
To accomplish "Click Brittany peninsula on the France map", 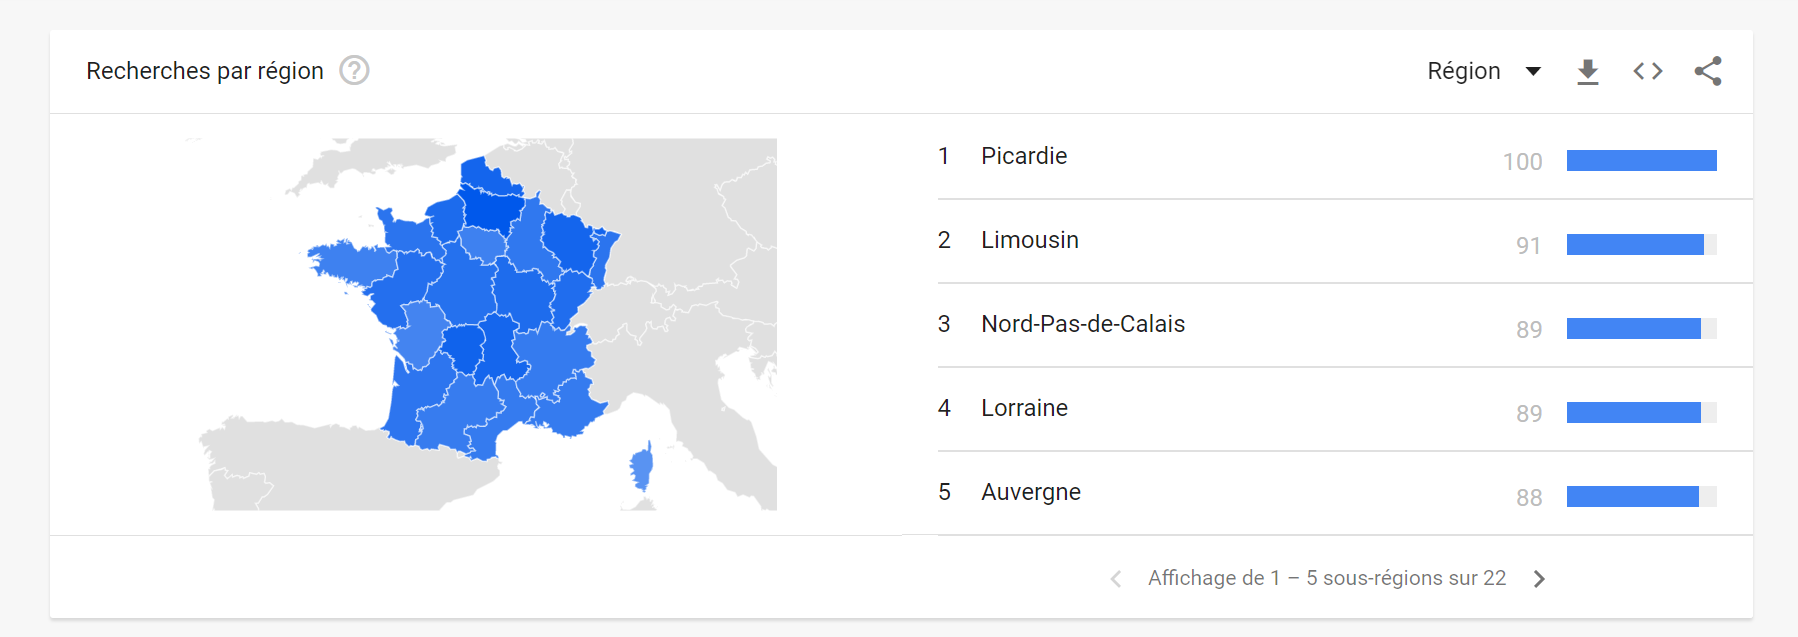I will pos(345,260).
